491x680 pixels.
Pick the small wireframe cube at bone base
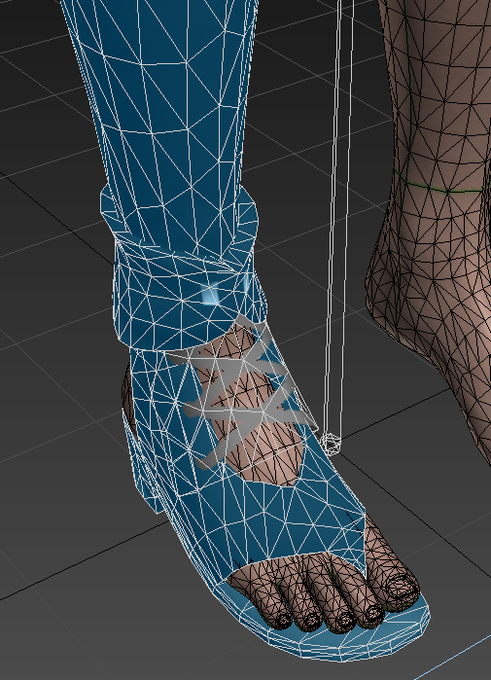click(331, 444)
